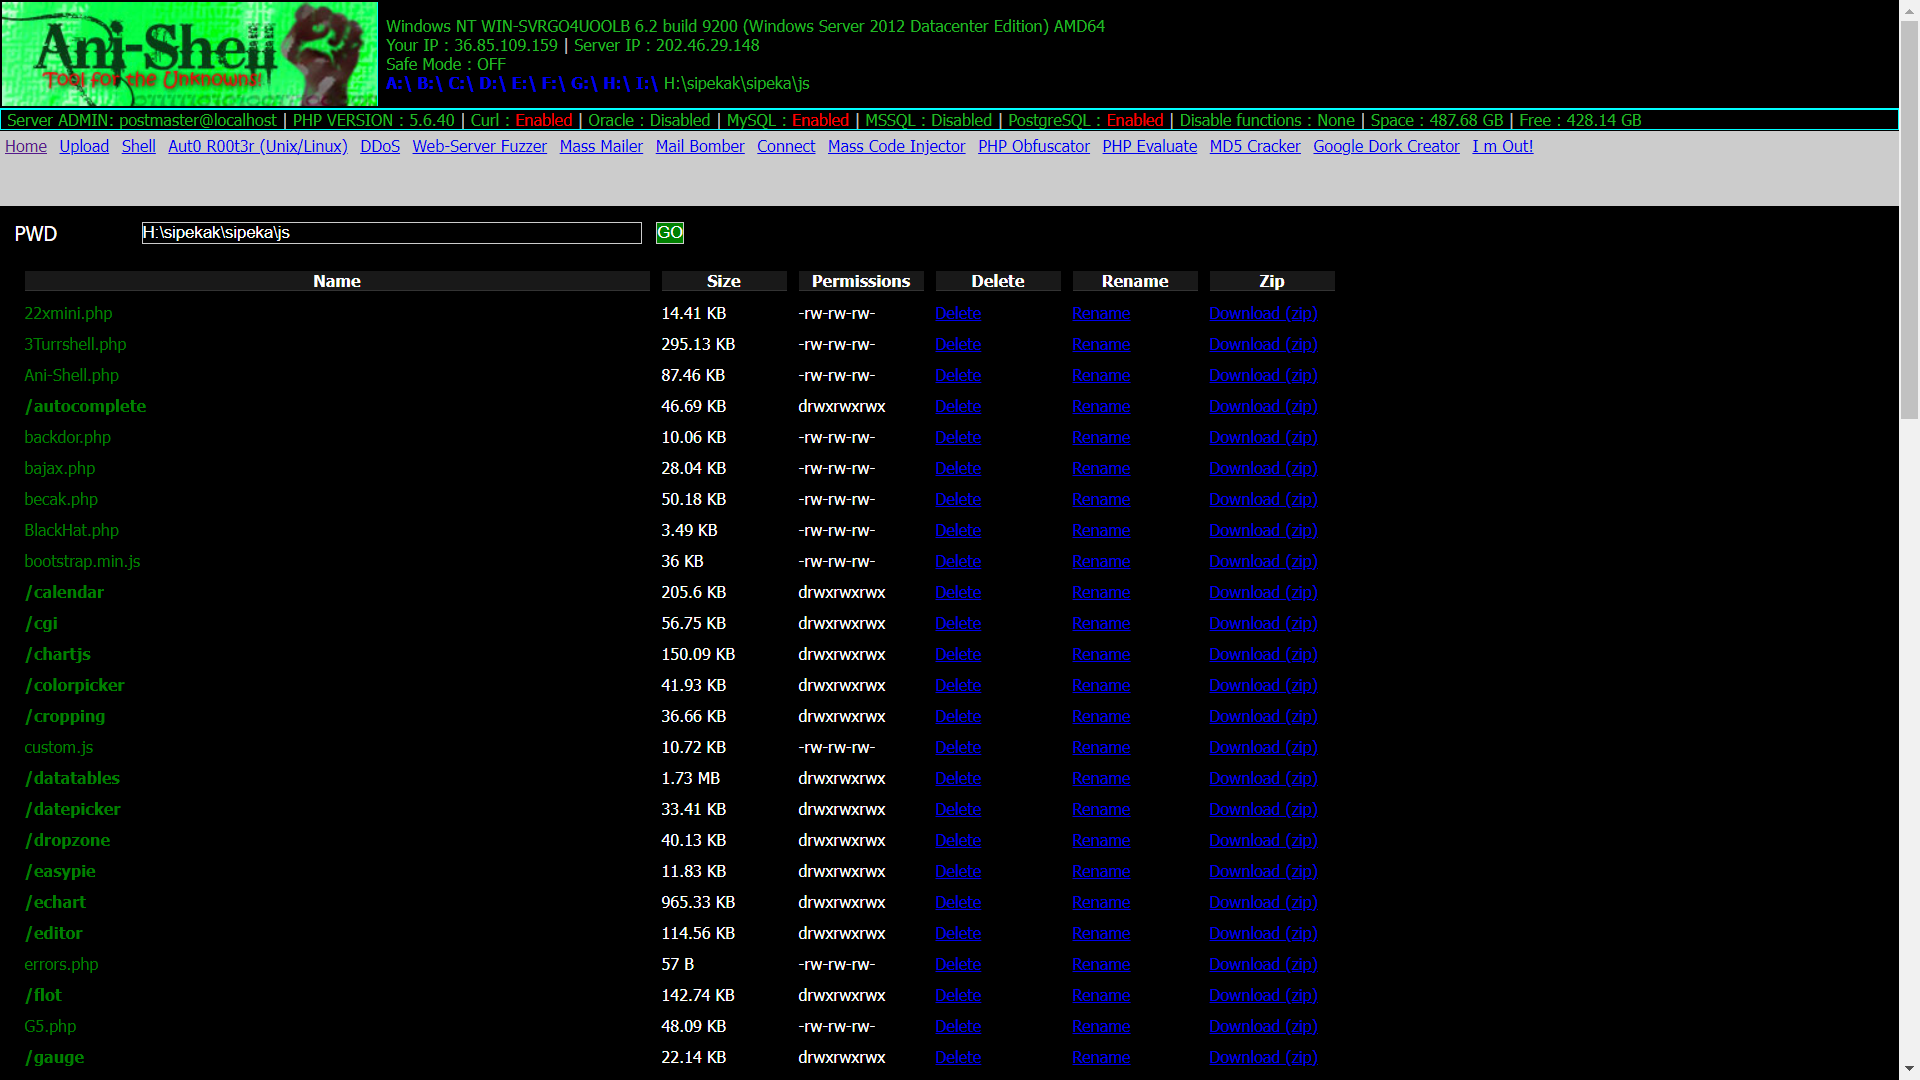Viewport: 1920px width, 1080px height.
Task: Open the bajax.php file
Action: (x=60, y=468)
